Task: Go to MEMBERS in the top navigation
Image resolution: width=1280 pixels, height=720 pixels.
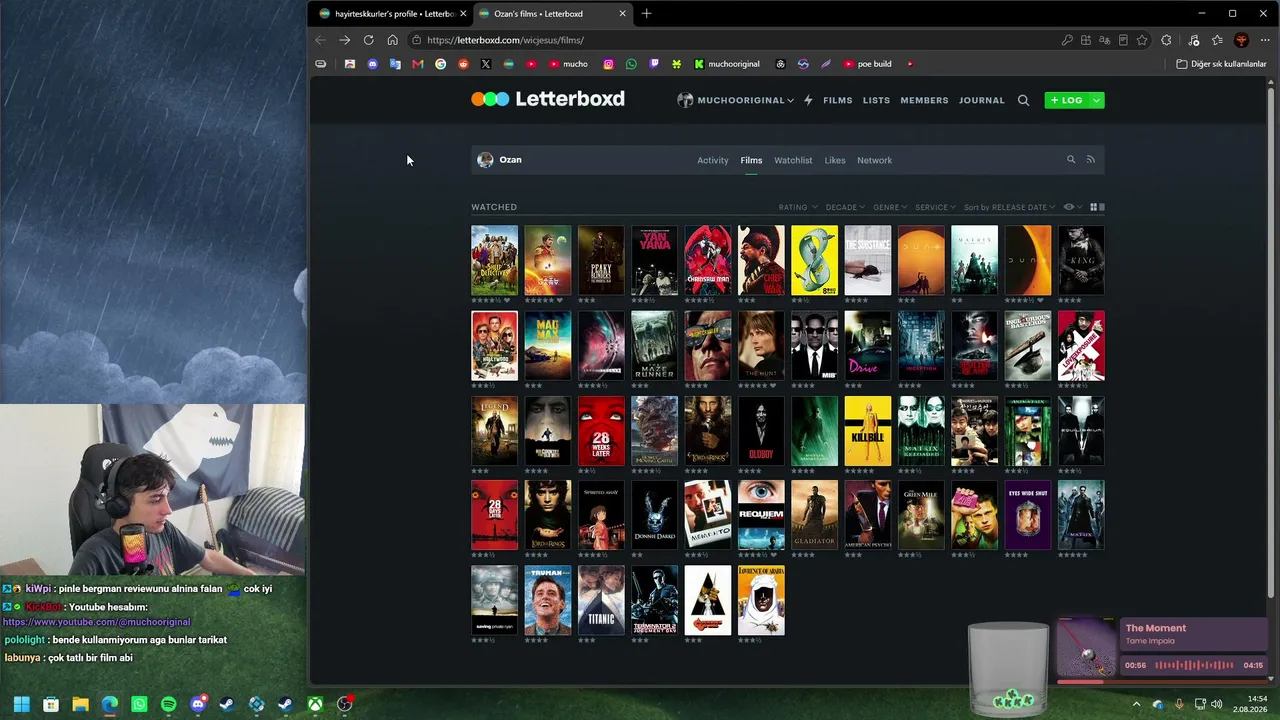Action: [924, 100]
